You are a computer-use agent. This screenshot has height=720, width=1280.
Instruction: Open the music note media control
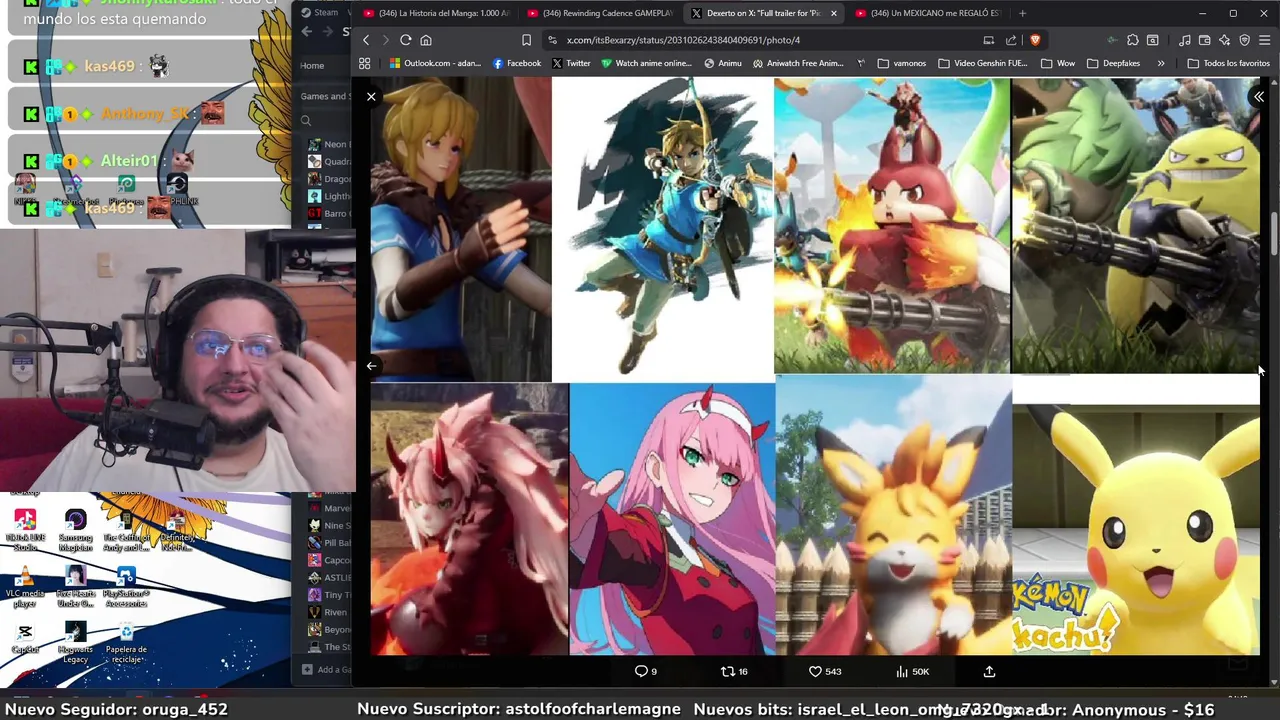pyautogui.click(x=1185, y=40)
